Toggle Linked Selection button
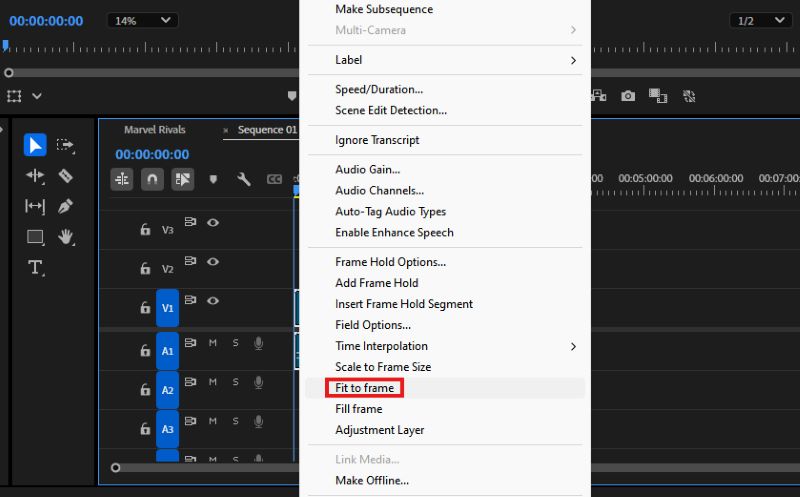Screen dimensions: 800x497 [x=183, y=179]
